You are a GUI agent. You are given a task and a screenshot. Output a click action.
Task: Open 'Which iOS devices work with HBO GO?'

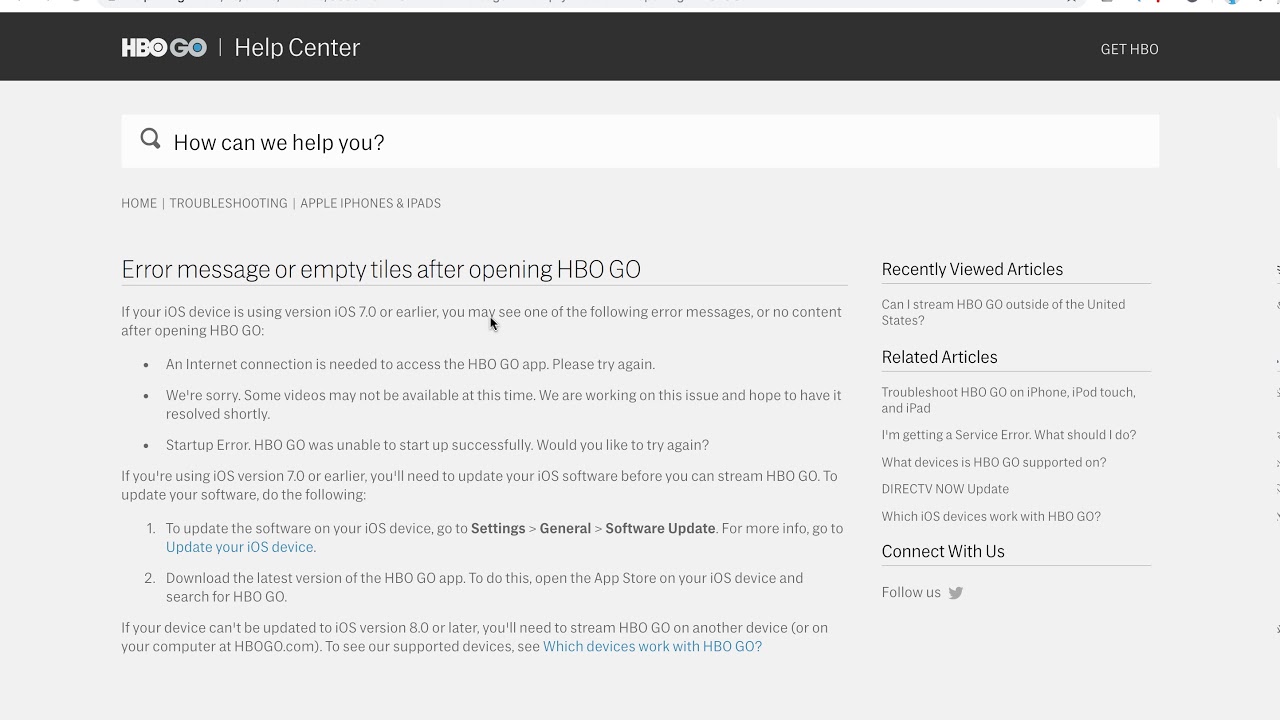tap(991, 517)
